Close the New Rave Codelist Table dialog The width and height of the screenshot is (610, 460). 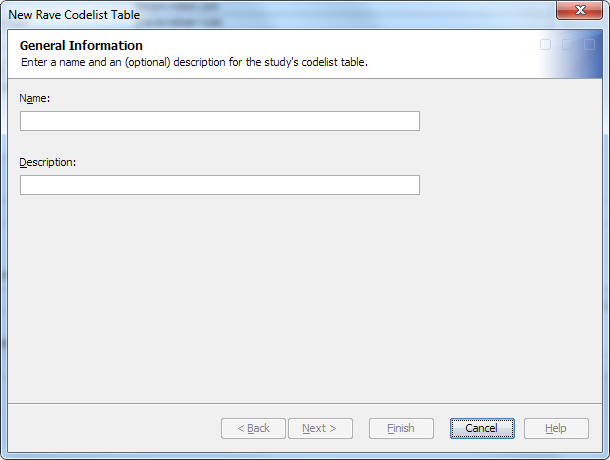[x=579, y=11]
